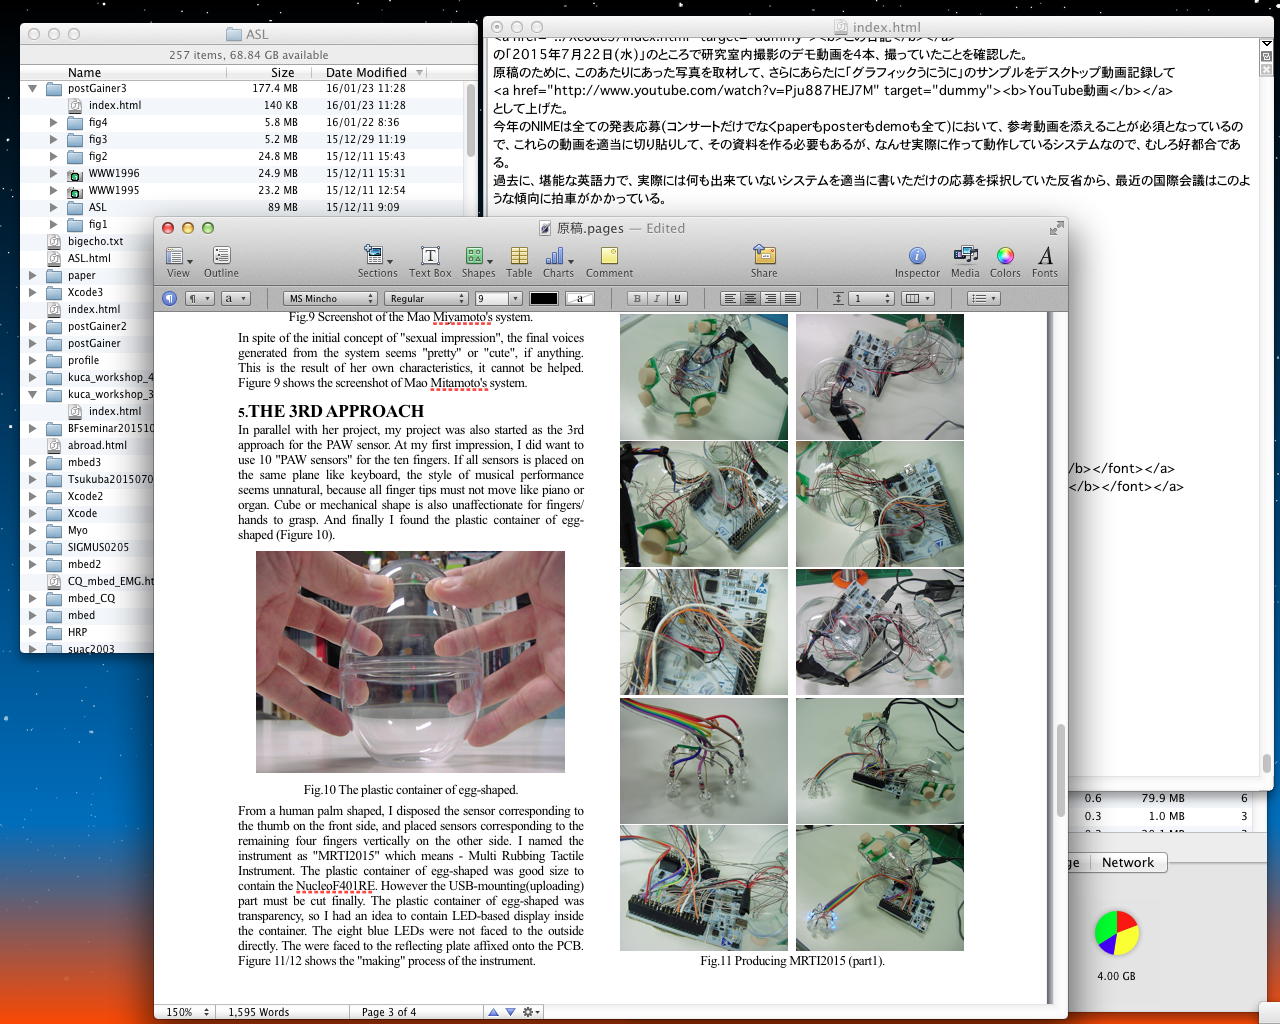Click the line spacing value field
This screenshot has width=1280, height=1024.
pyautogui.click(x=863, y=298)
